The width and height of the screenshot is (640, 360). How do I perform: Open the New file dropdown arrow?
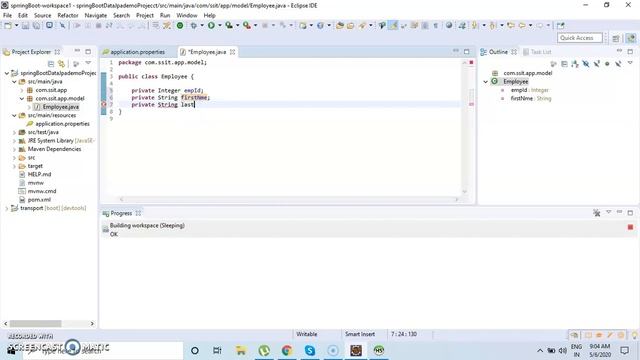[x=16, y=25]
